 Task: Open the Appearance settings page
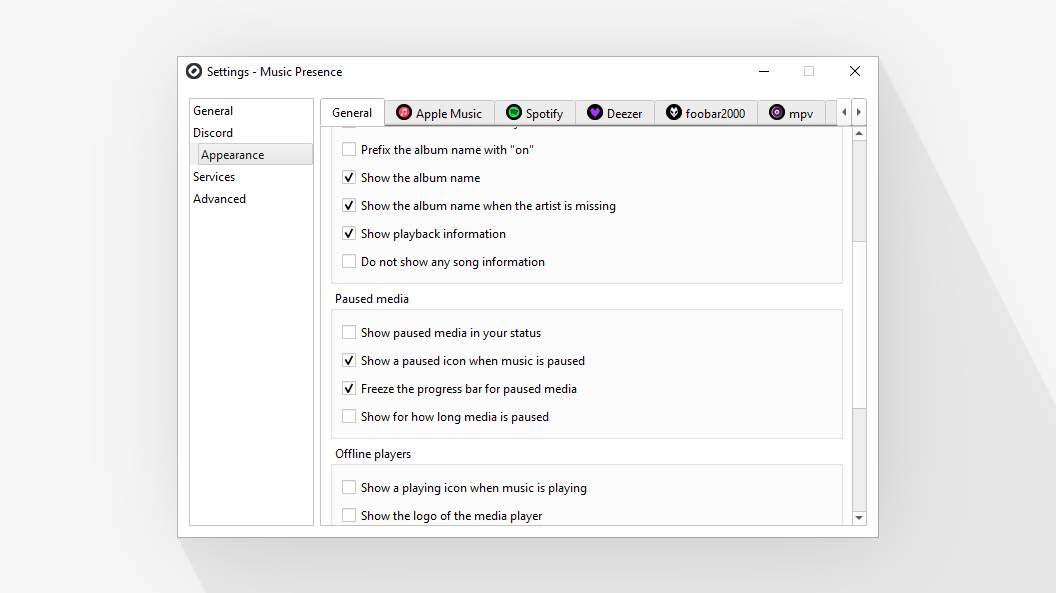(x=232, y=155)
